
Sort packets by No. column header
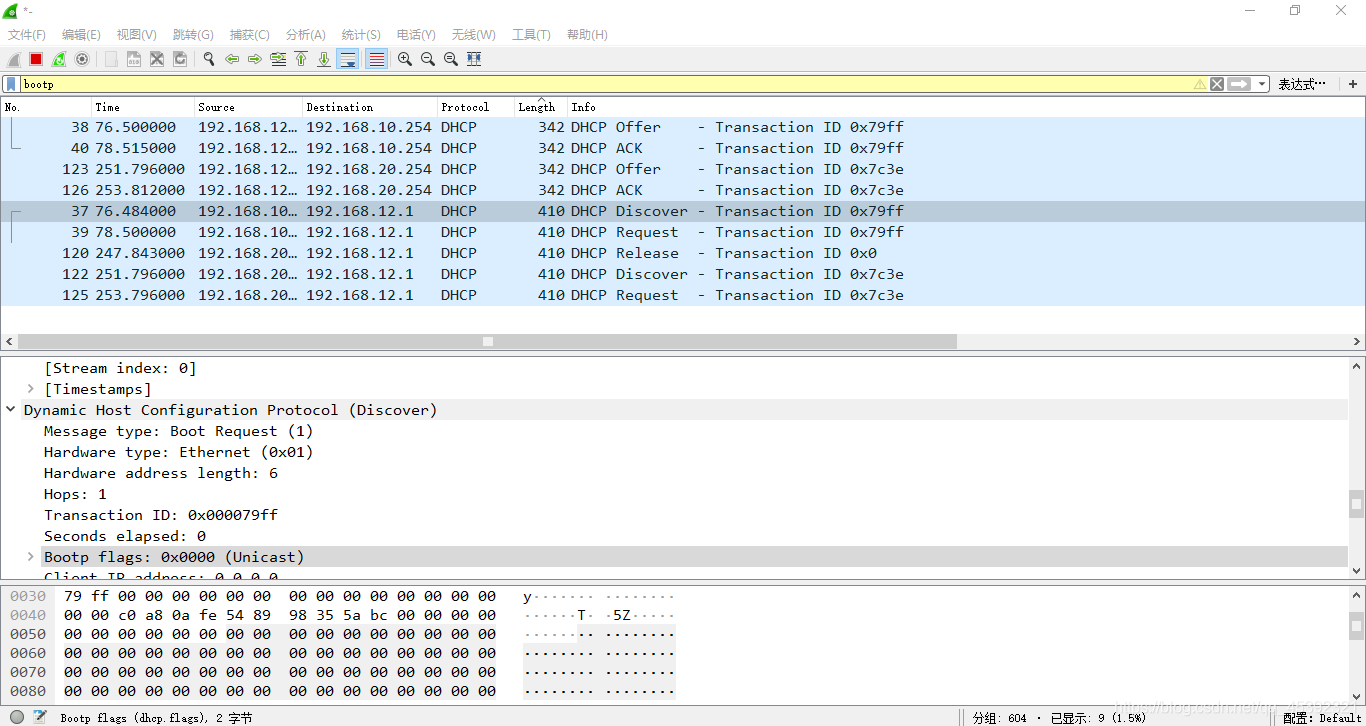pyautogui.click(x=46, y=107)
